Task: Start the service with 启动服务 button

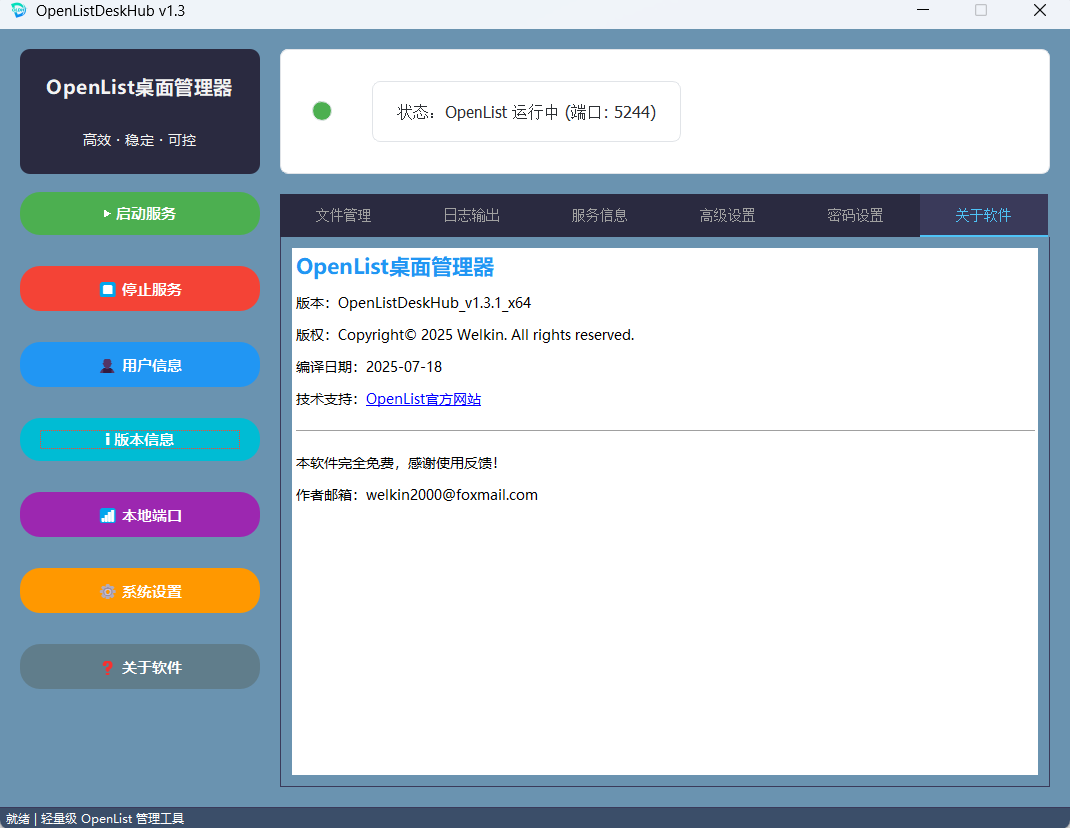Action: pos(140,214)
